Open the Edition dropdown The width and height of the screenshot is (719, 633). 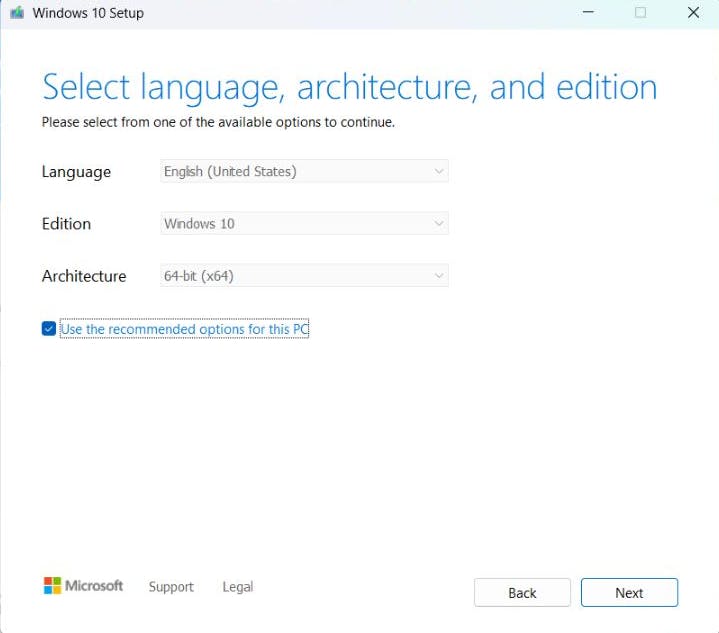pyautogui.click(x=304, y=223)
